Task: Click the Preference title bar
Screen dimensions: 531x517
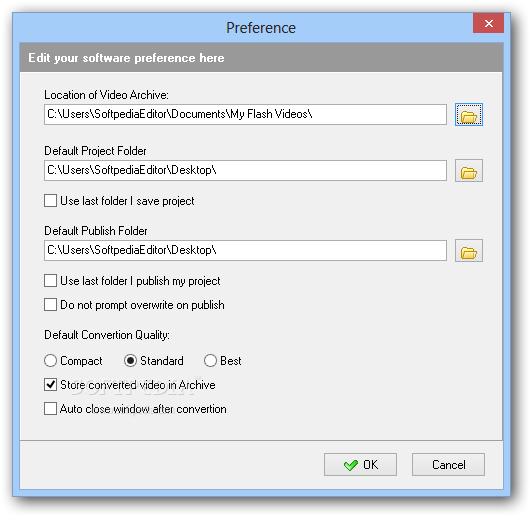Action: (x=261, y=28)
